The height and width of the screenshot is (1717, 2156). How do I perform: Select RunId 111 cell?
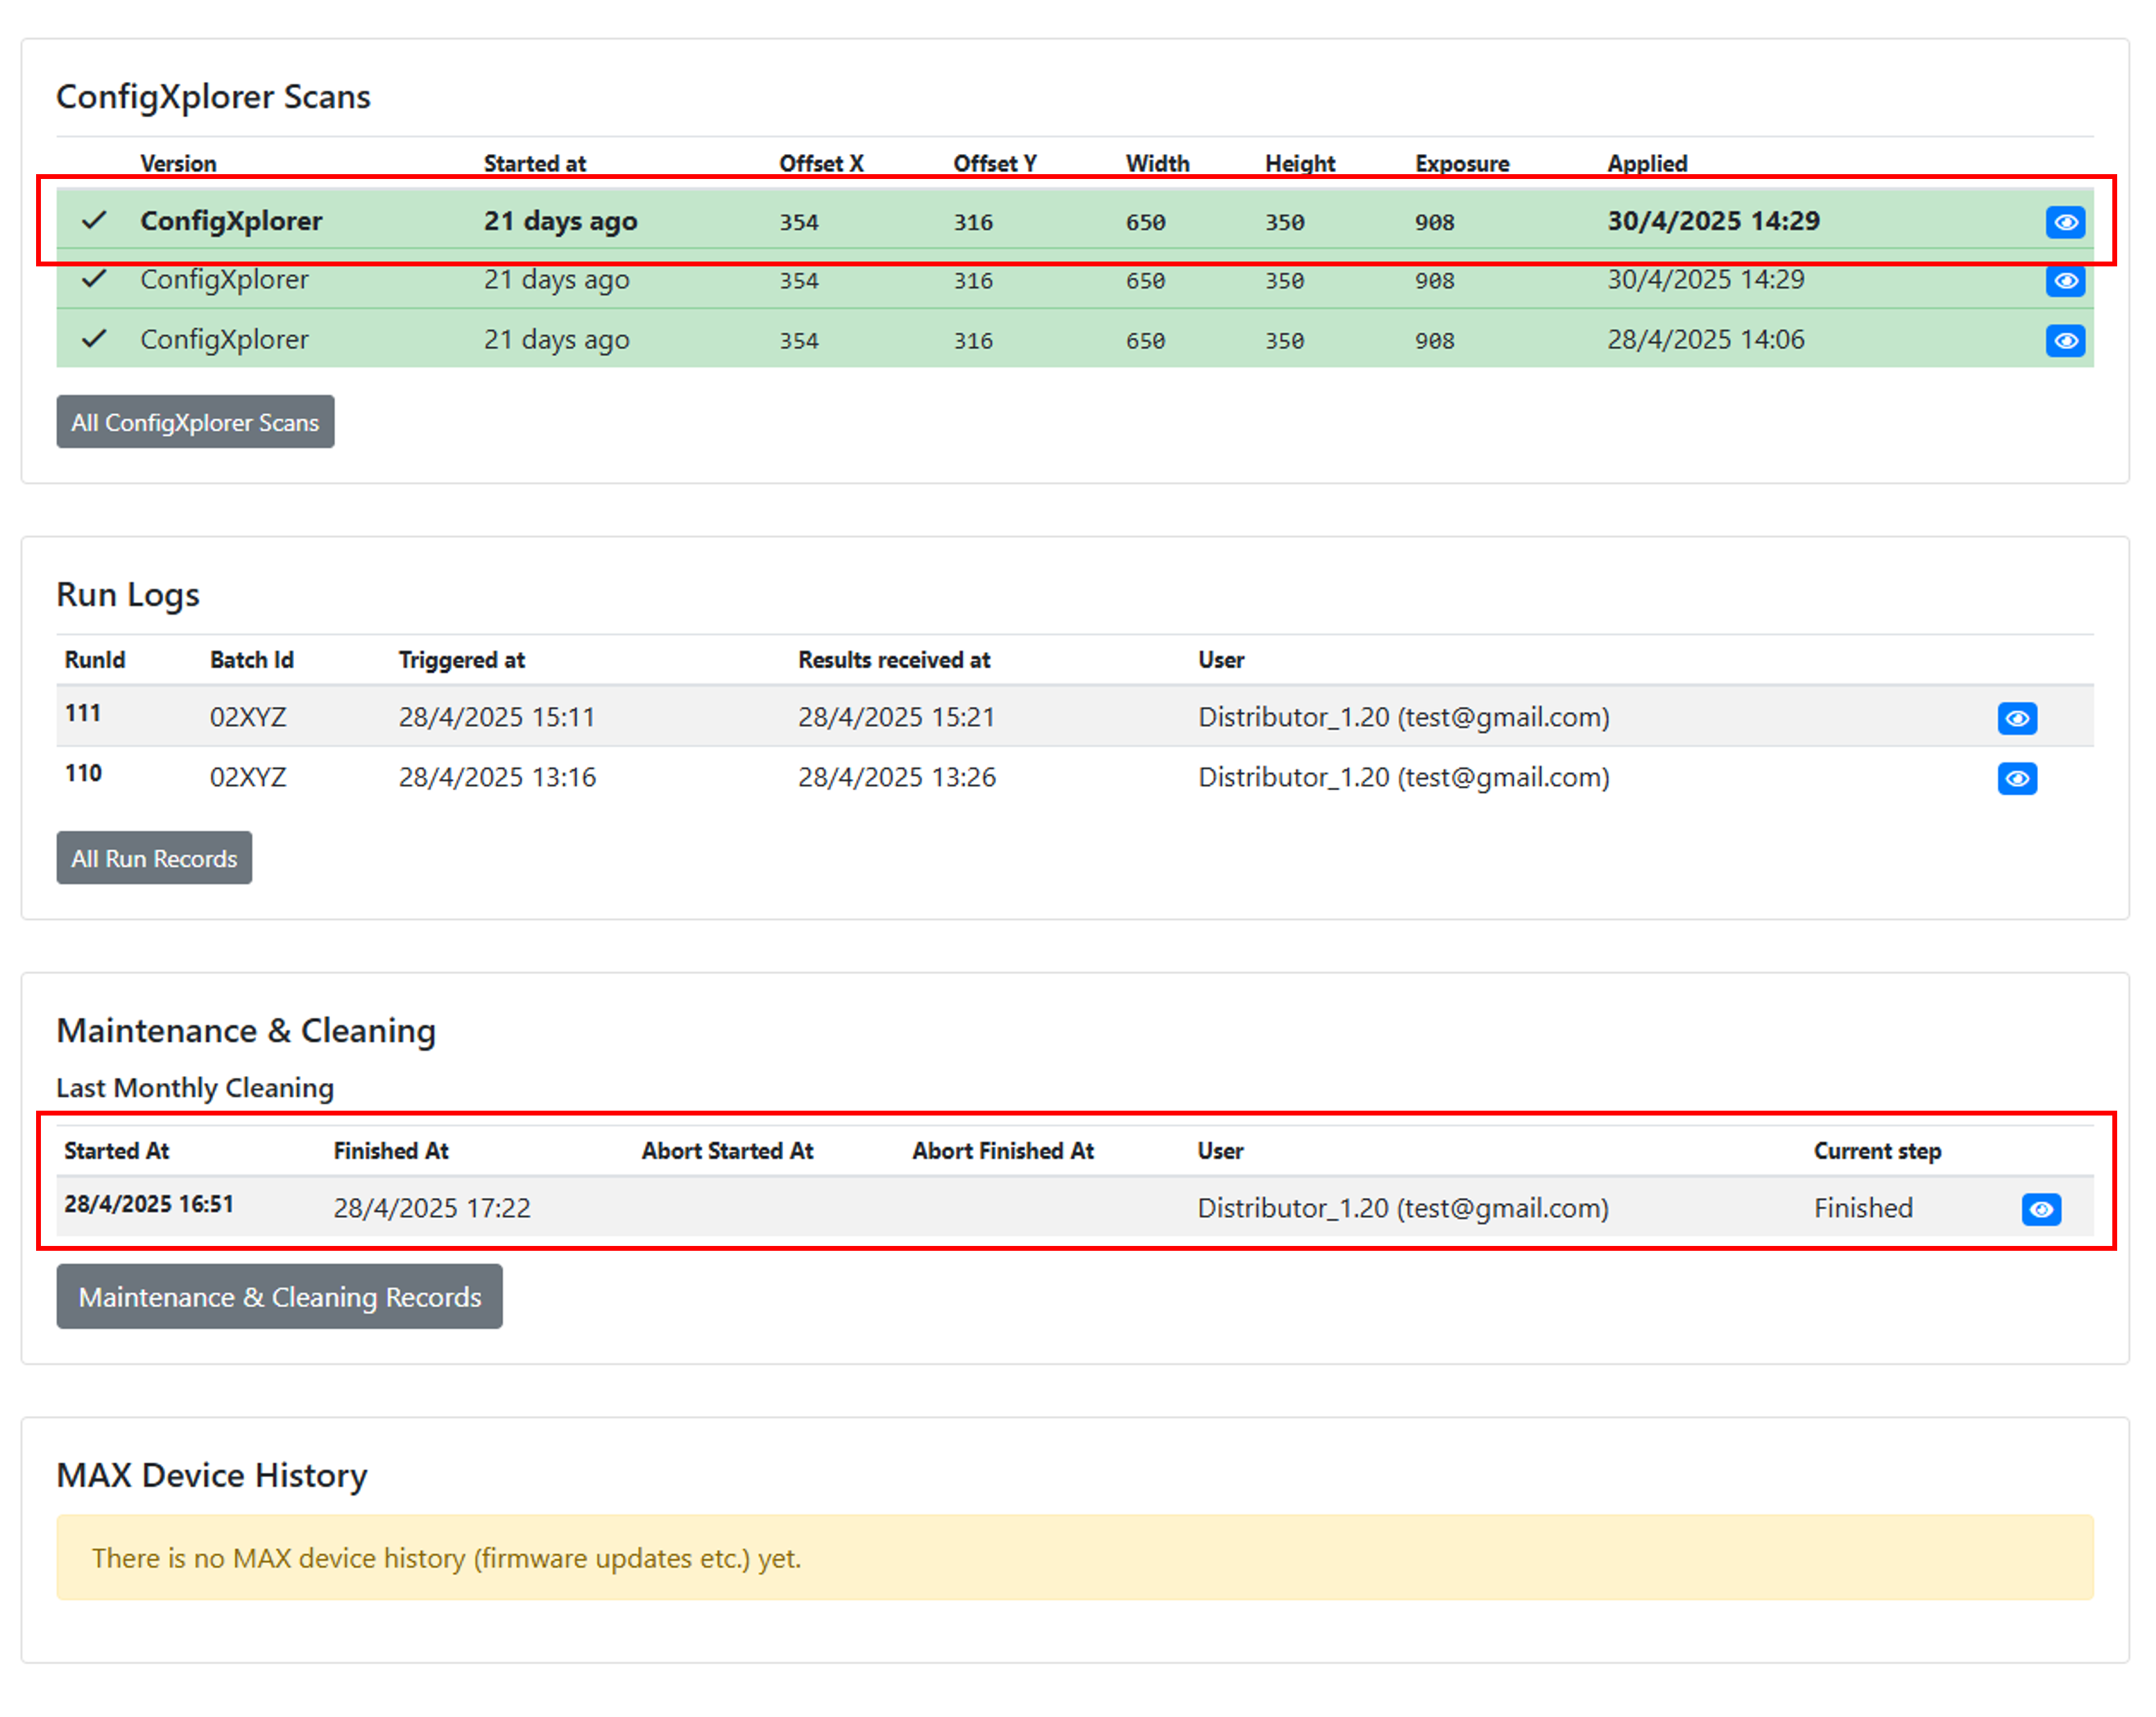pyautogui.click(x=83, y=714)
